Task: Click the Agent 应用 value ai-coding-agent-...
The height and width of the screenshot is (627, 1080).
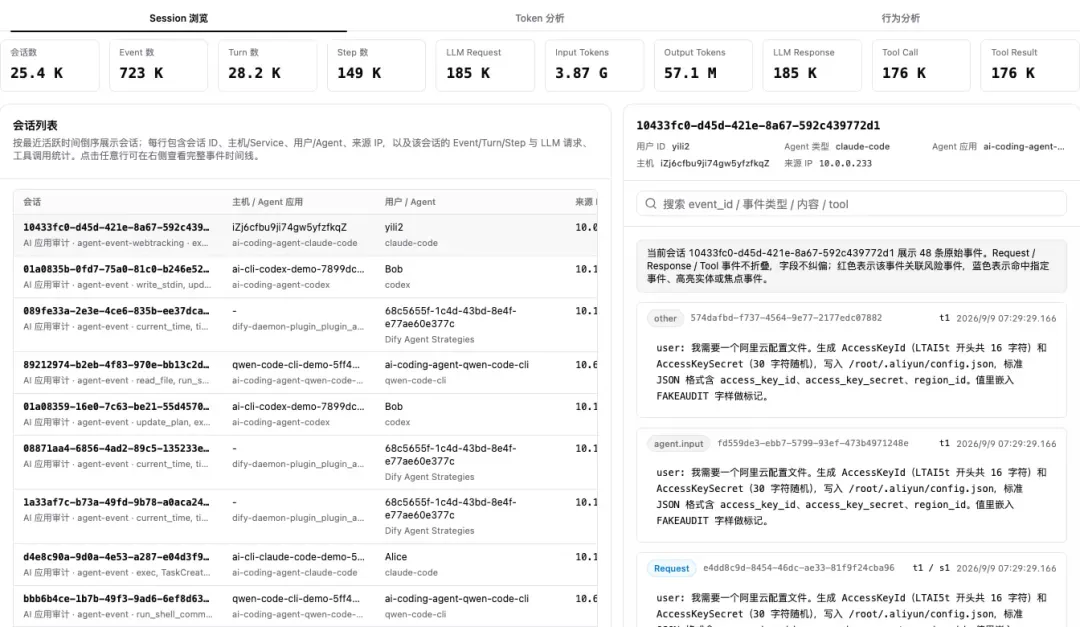Action: 1024,146
